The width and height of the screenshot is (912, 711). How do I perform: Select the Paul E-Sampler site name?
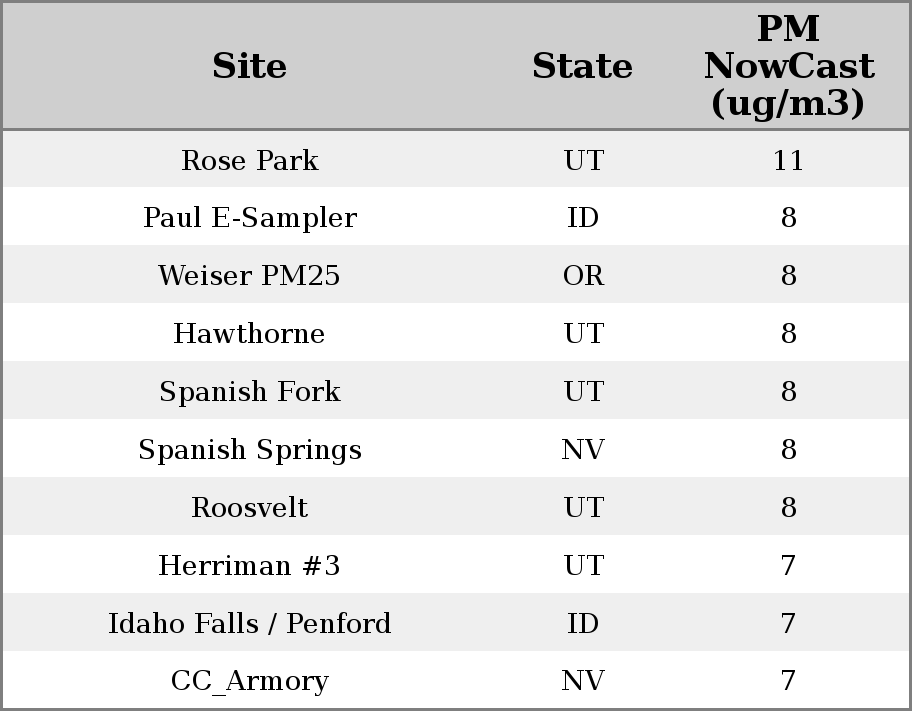(x=250, y=218)
